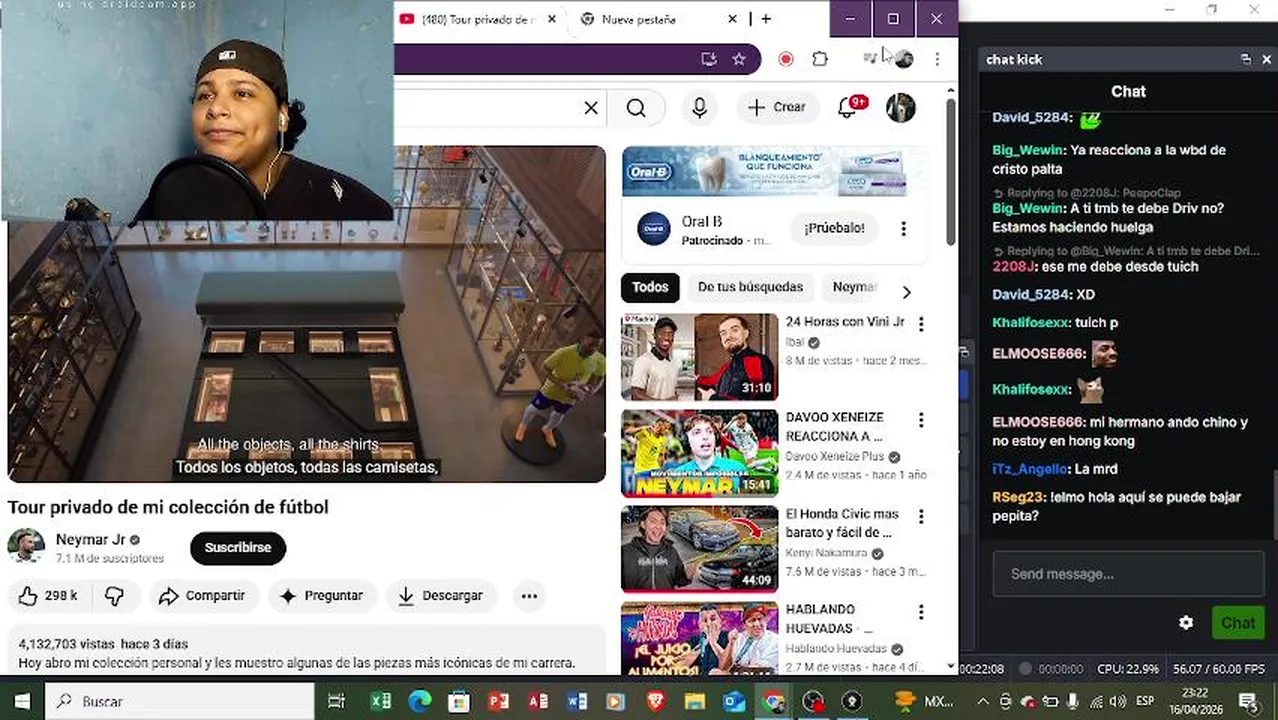Click the Descargar download button

pyautogui.click(x=441, y=595)
